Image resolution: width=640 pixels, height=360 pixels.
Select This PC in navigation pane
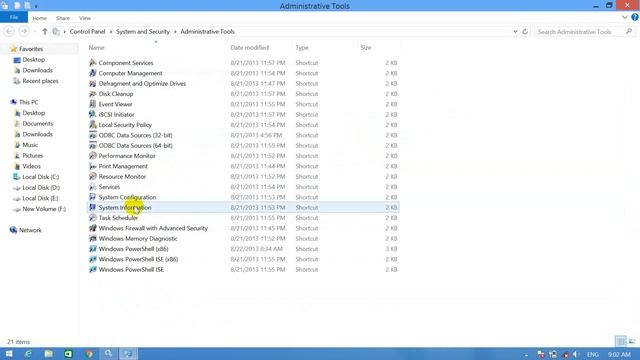coord(29,102)
